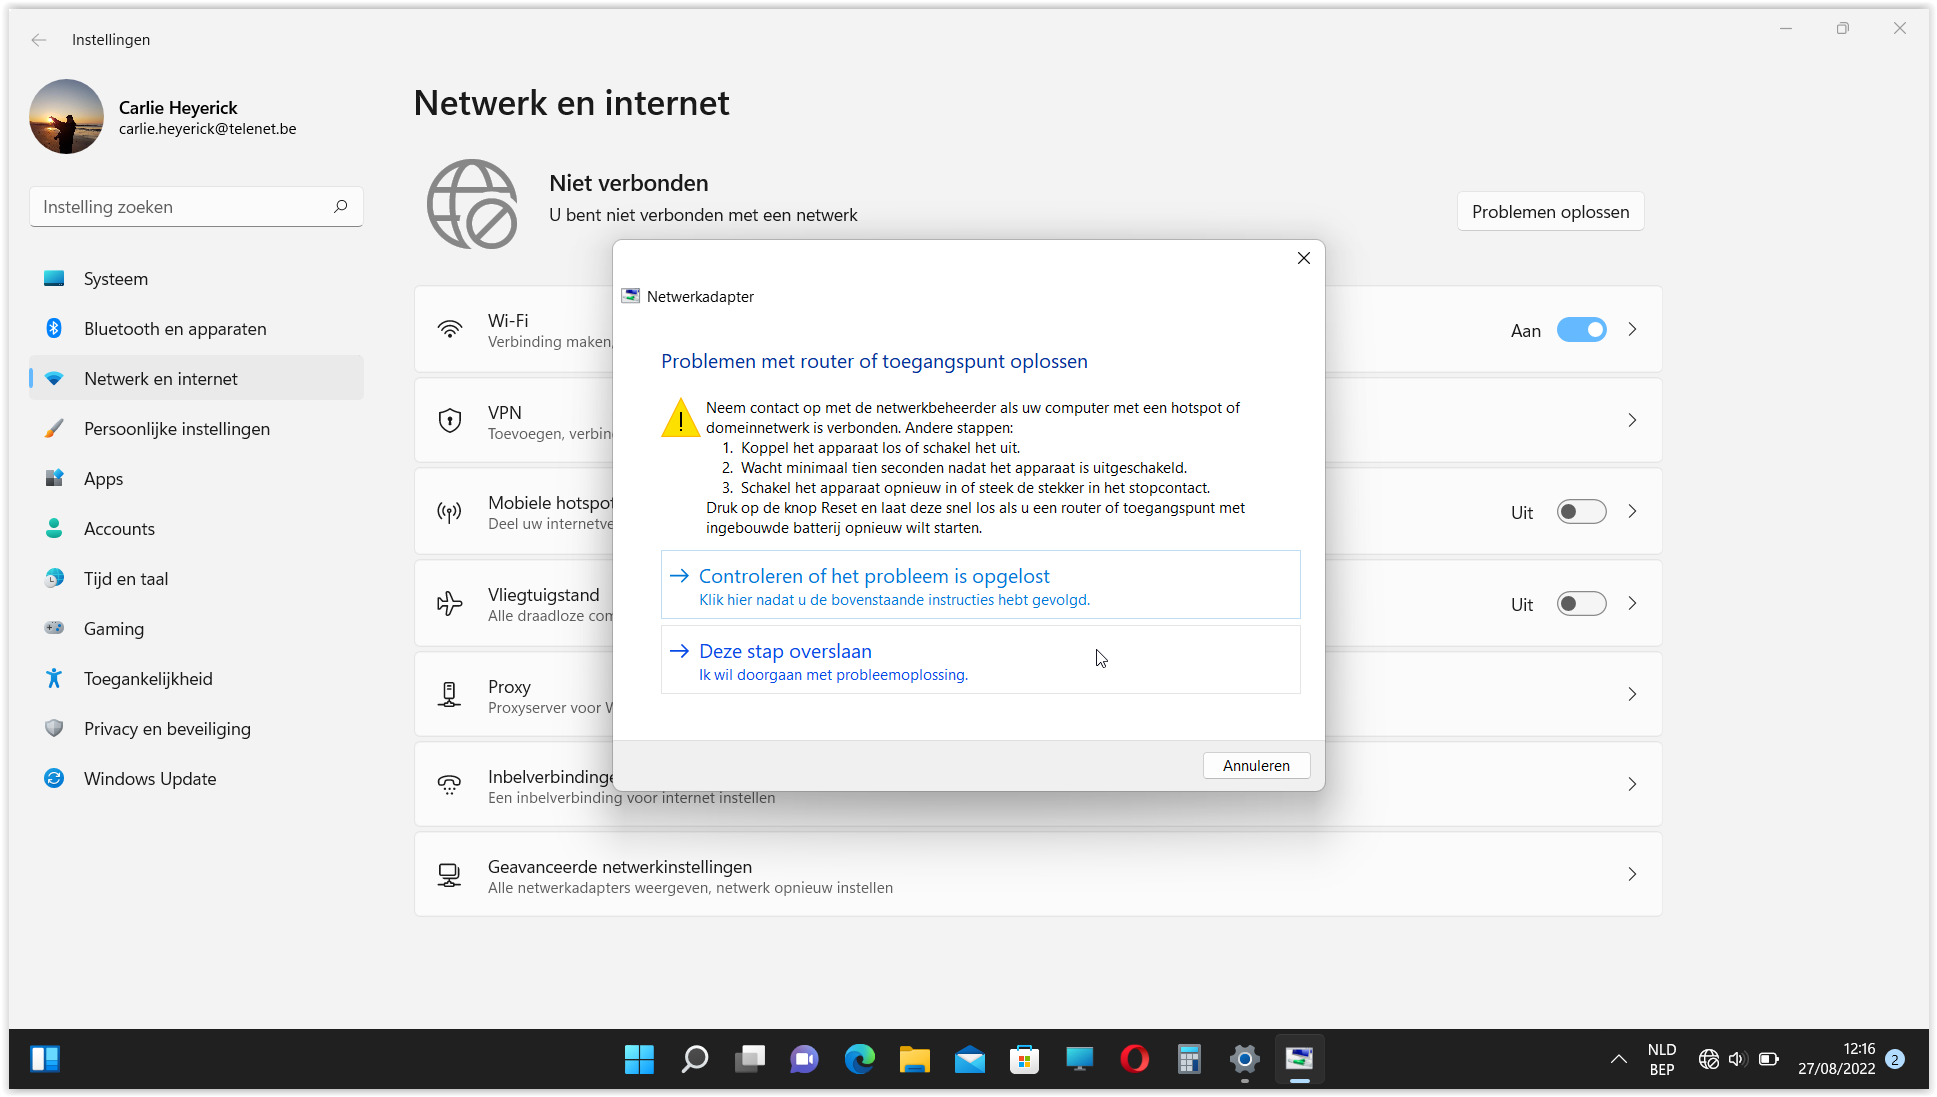Expand the VPN row chevron
Screen dimensions: 1937x1097
pyautogui.click(x=1632, y=421)
